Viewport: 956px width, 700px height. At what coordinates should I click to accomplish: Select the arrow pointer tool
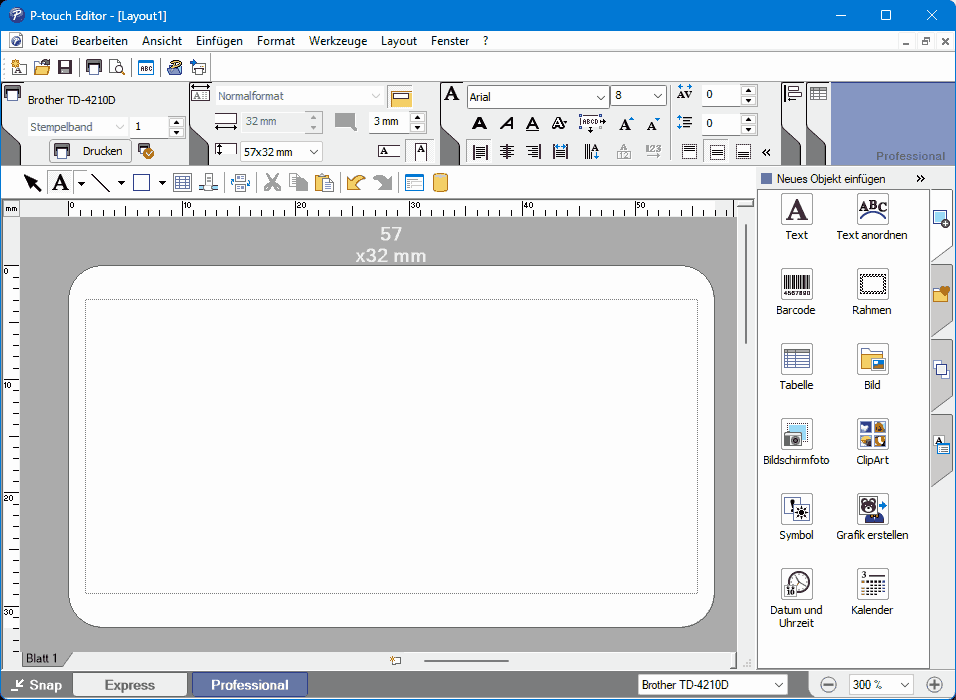32,182
